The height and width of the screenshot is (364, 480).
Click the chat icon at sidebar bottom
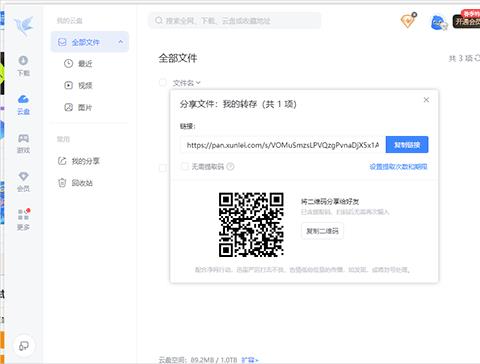(x=24, y=346)
